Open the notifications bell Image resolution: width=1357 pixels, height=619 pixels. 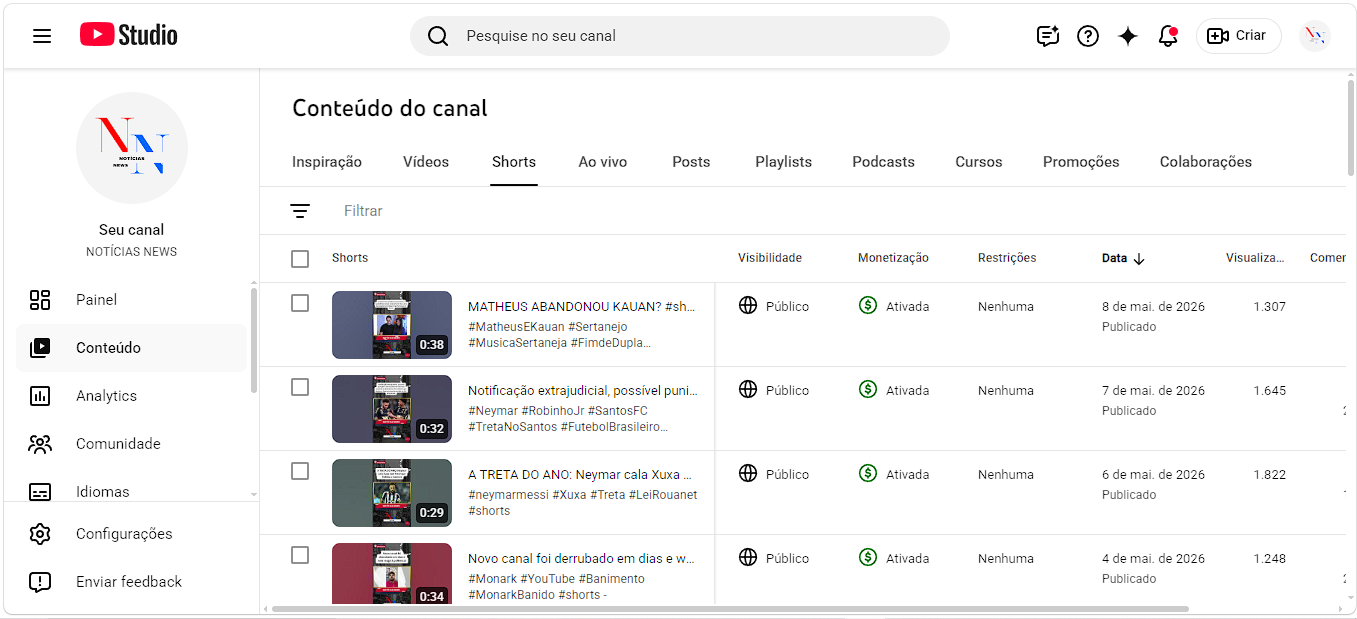point(1168,36)
